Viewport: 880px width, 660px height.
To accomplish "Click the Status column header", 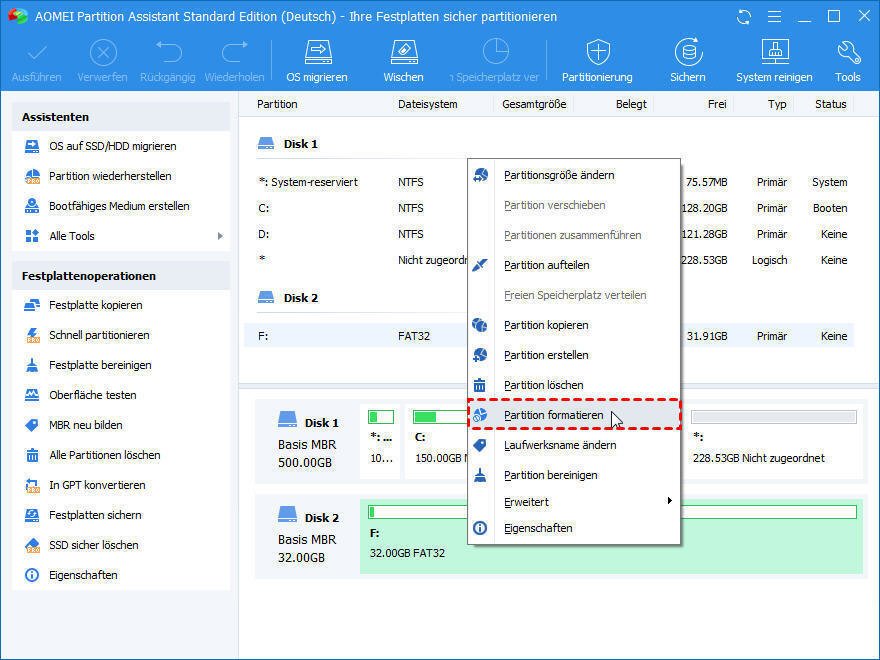I will pyautogui.click(x=831, y=104).
